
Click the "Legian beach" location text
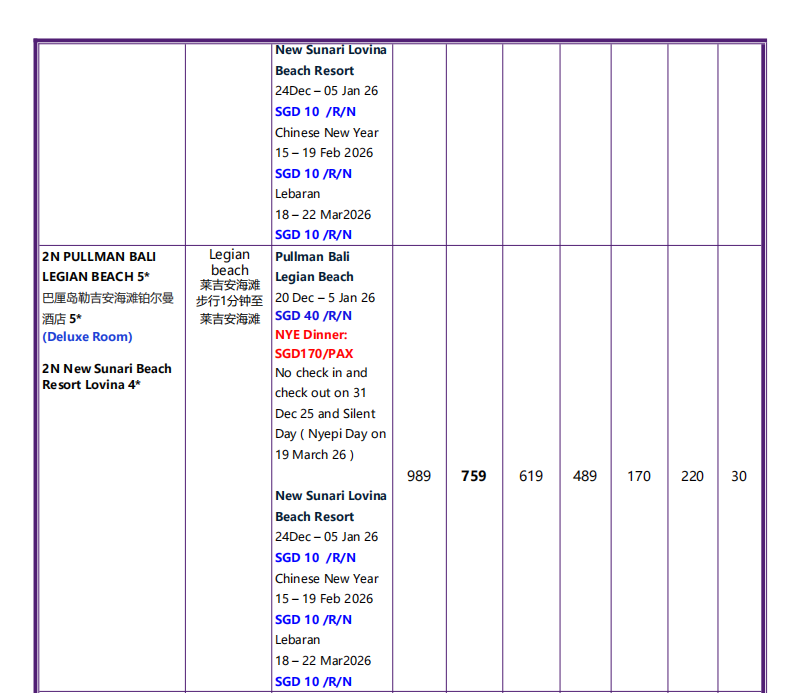tap(229, 262)
